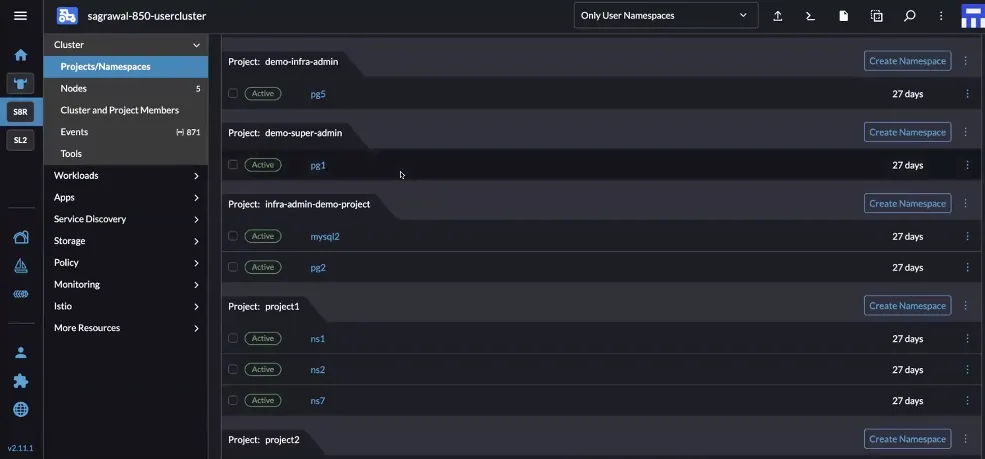Check the pg5 namespace checkbox
Image resolution: width=985 pixels, height=459 pixels.
point(233,94)
